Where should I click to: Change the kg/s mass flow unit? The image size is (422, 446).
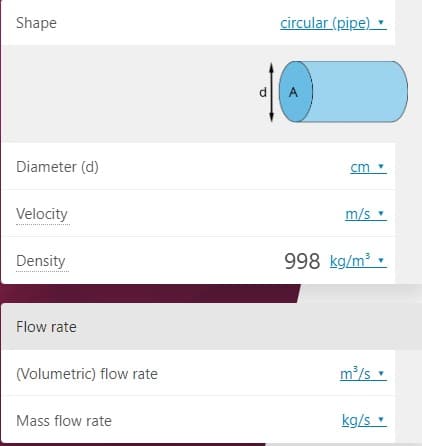(x=364, y=421)
